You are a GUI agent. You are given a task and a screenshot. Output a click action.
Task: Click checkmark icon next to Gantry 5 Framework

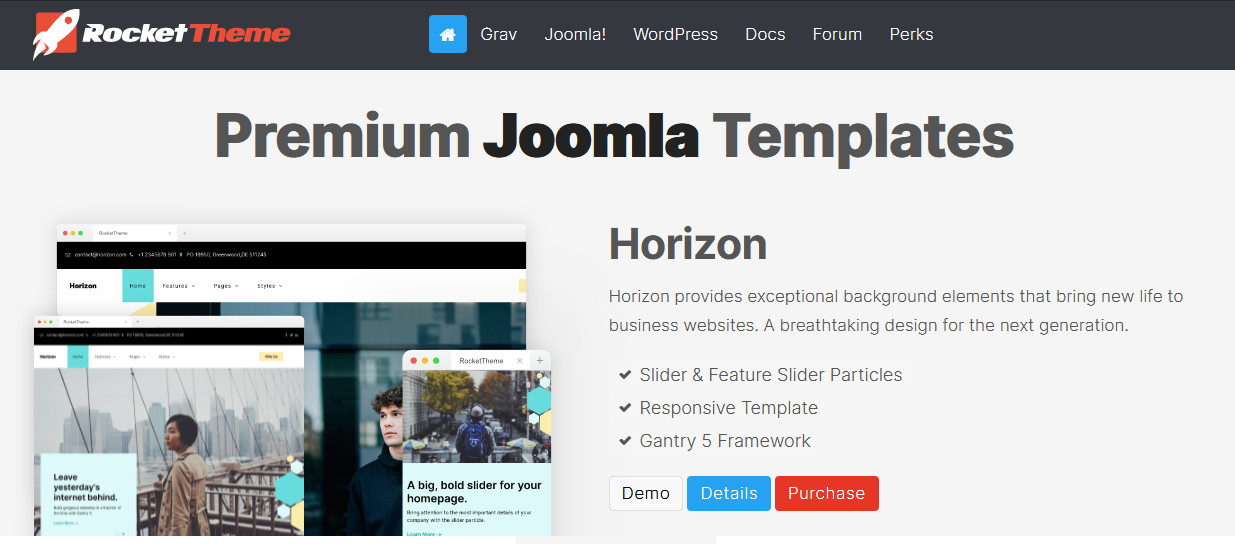tap(625, 441)
